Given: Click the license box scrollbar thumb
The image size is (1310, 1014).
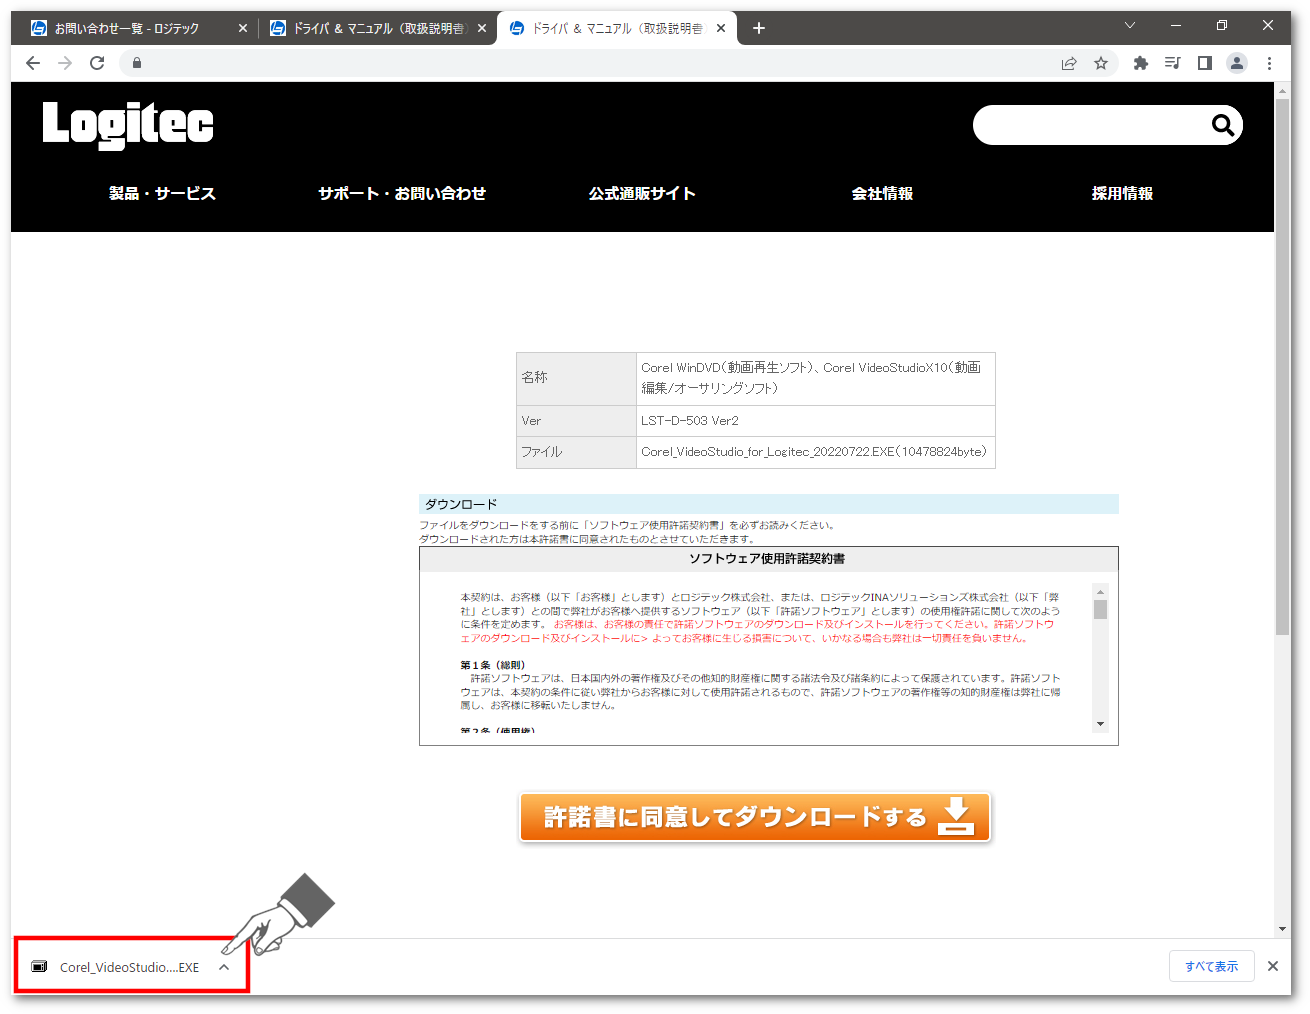Looking at the screenshot, I should pos(1100,610).
